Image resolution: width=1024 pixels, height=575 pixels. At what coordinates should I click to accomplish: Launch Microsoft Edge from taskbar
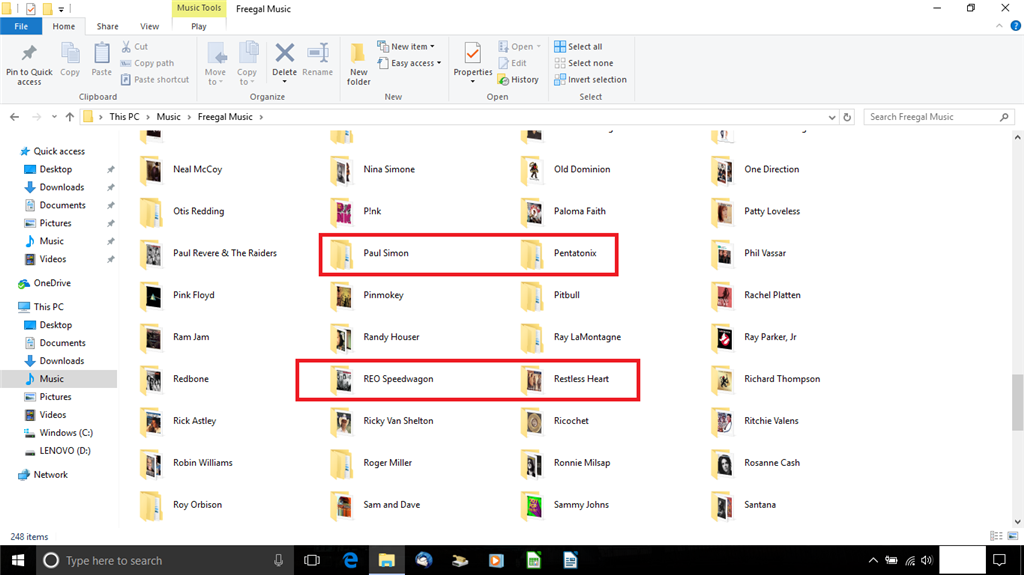point(350,560)
